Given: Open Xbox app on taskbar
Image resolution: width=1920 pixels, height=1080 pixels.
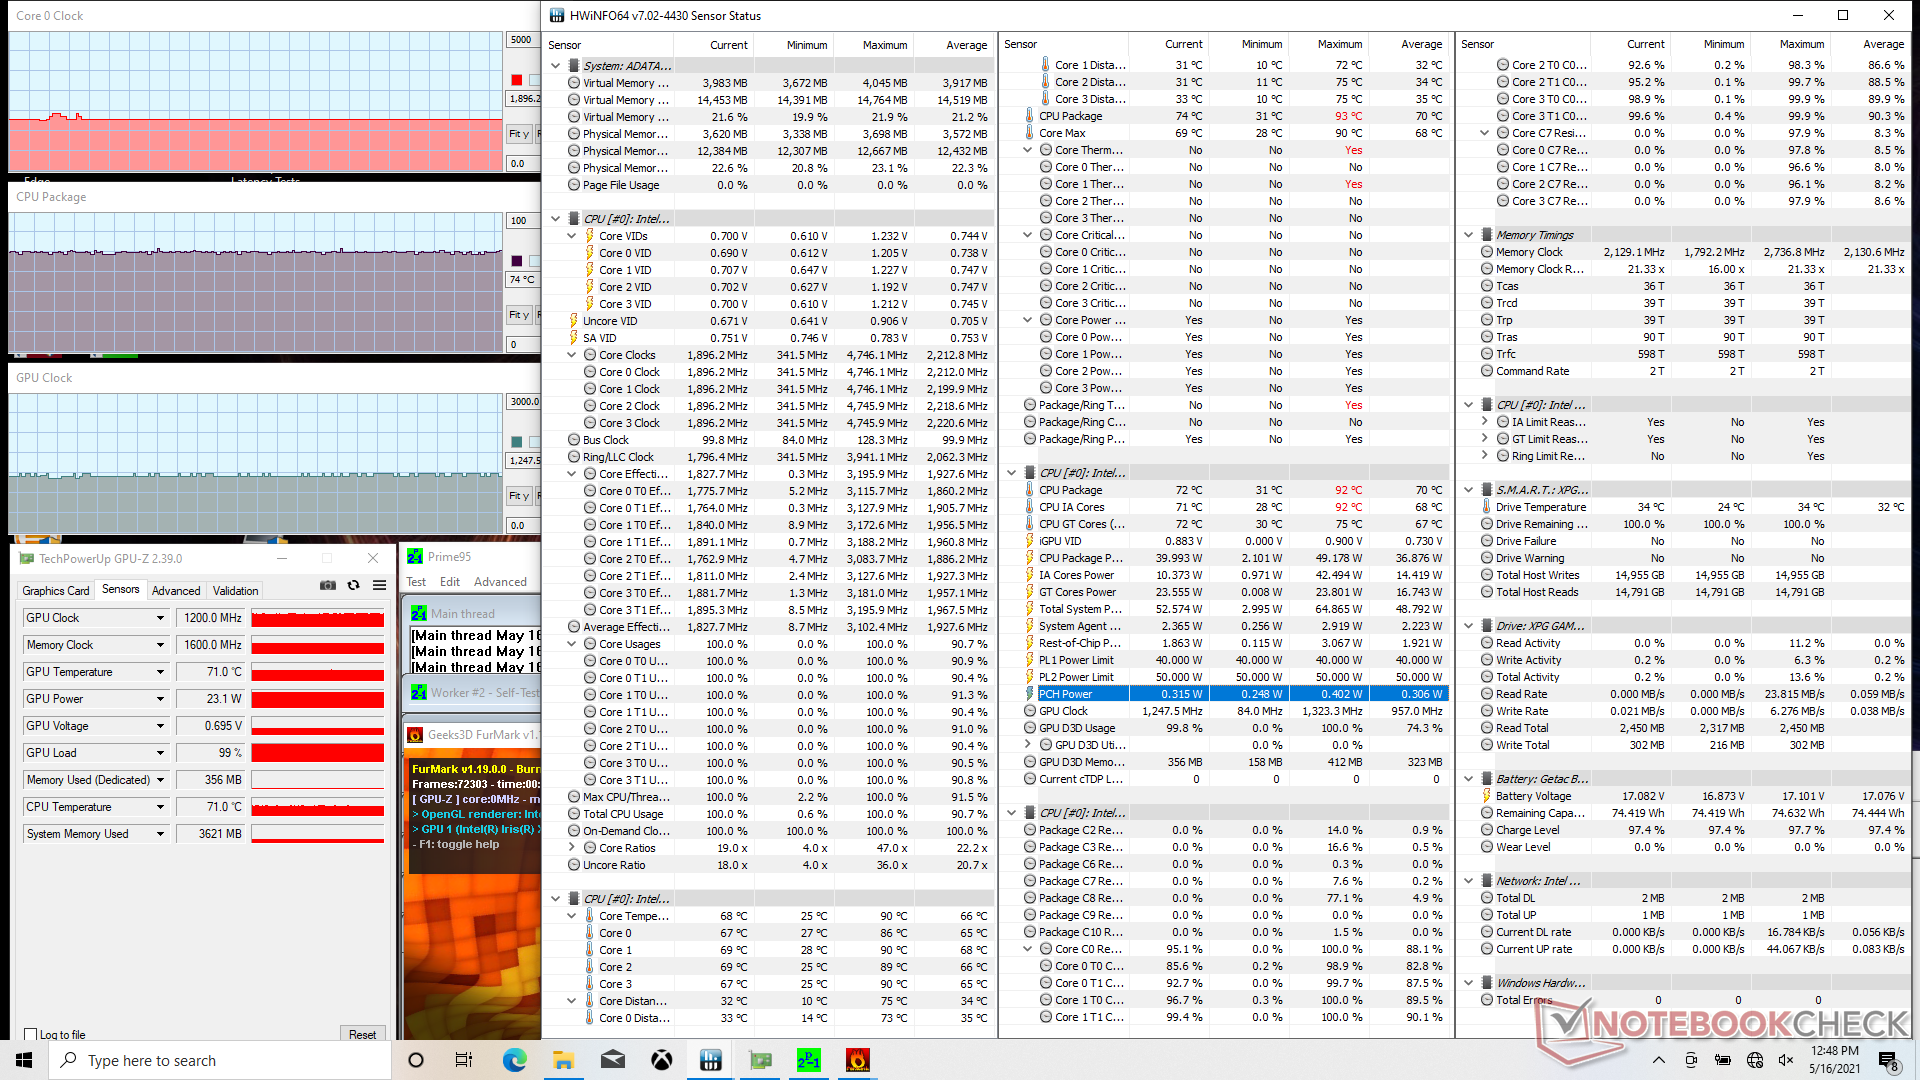Looking at the screenshot, I should (x=661, y=1060).
